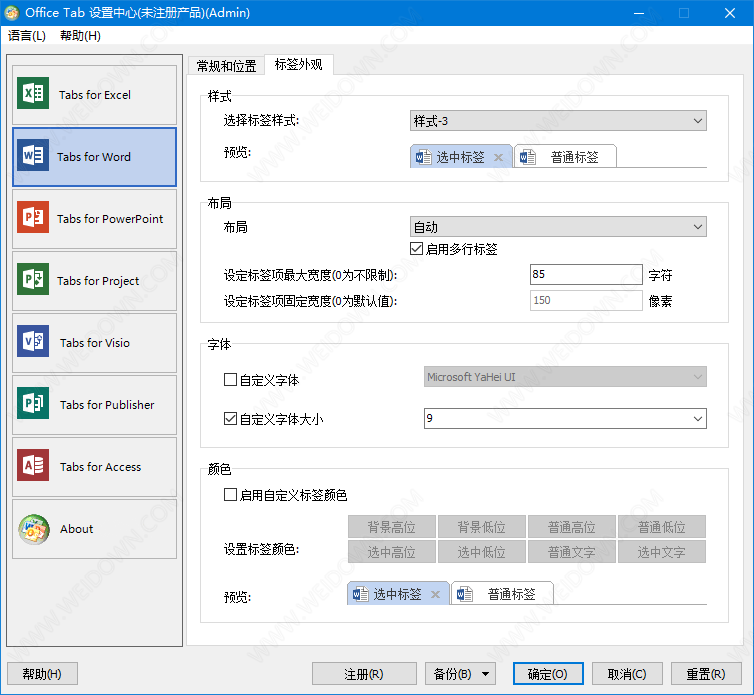Select Tabs for Project icon
The image size is (754, 695).
coord(33,279)
